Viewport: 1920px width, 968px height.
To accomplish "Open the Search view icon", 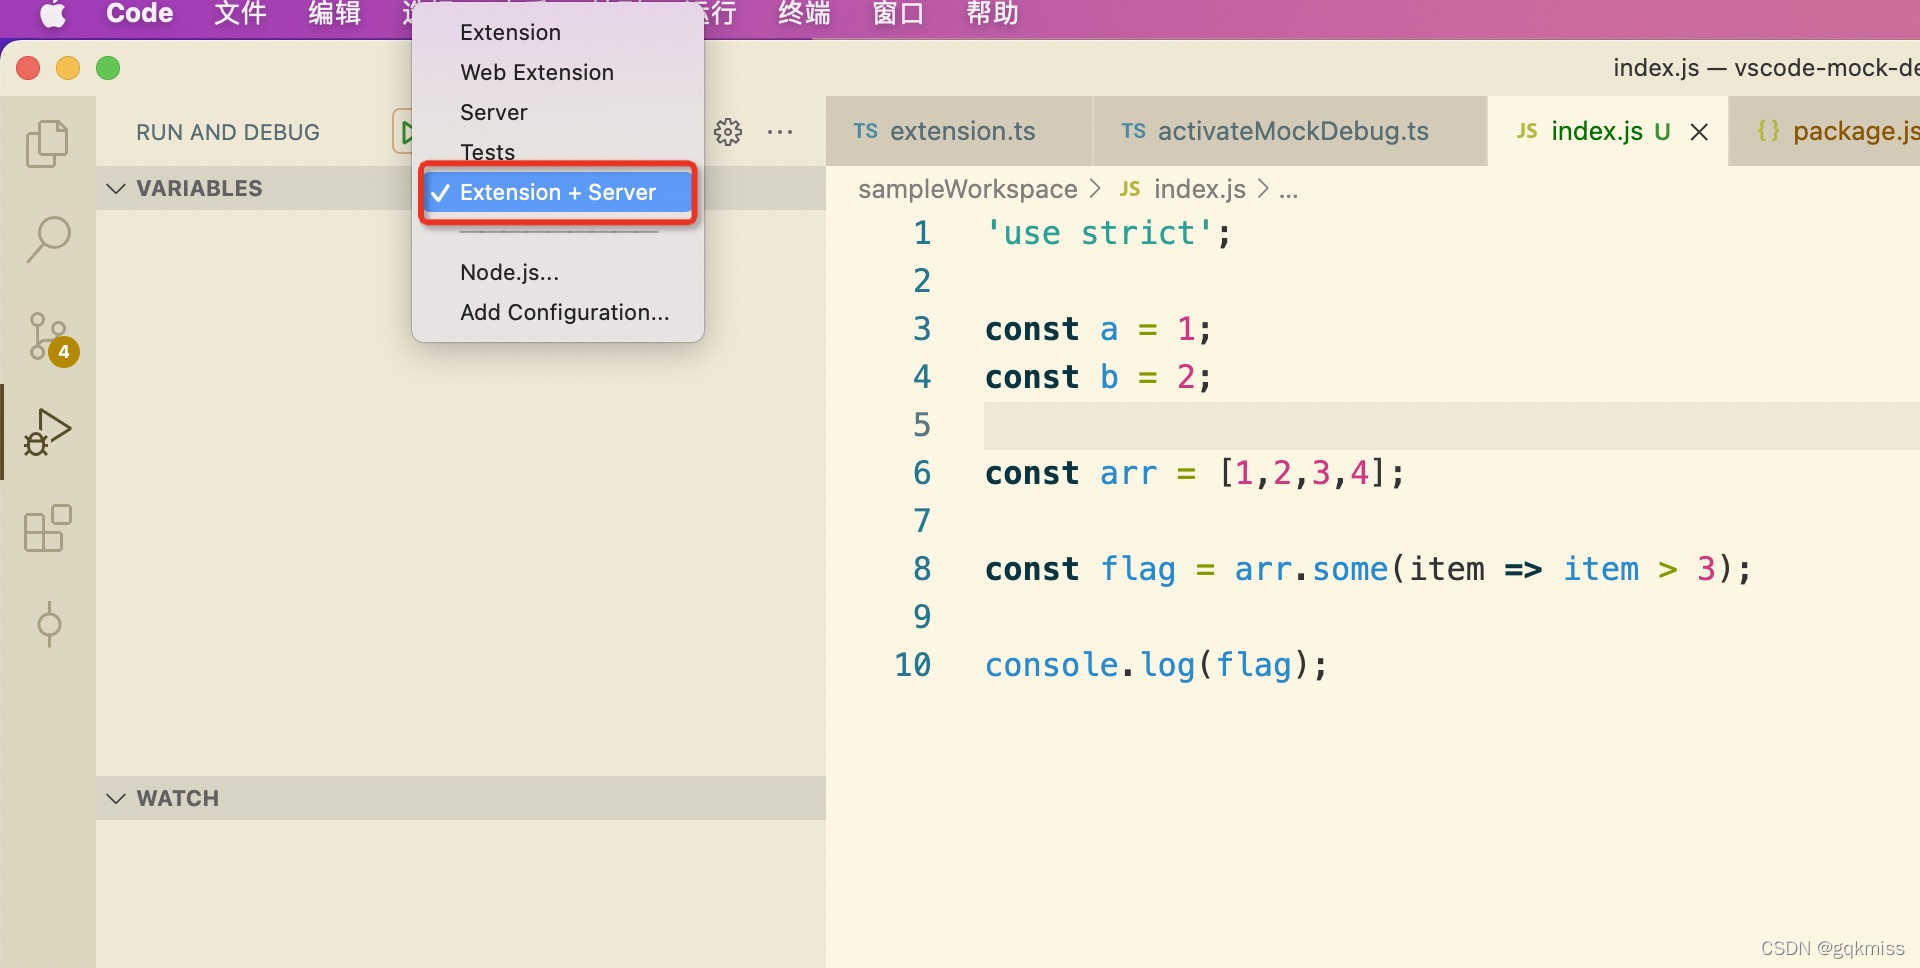I will coord(47,240).
